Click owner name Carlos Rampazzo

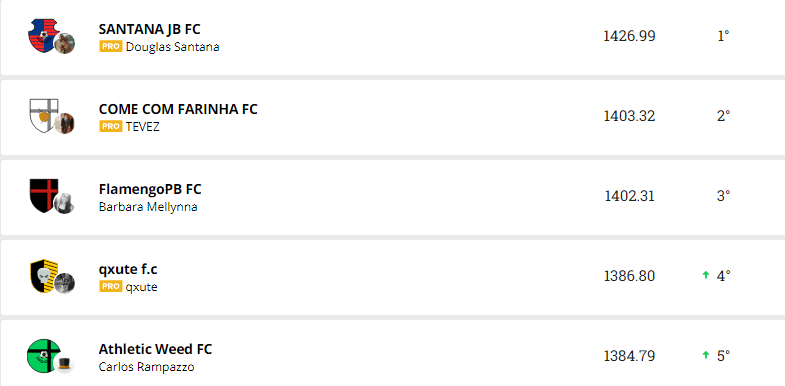146,367
